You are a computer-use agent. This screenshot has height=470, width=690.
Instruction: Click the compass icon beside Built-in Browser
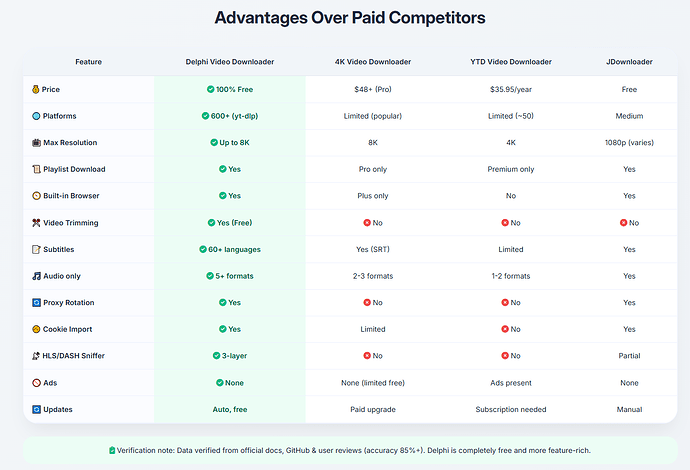pyautogui.click(x=36, y=196)
